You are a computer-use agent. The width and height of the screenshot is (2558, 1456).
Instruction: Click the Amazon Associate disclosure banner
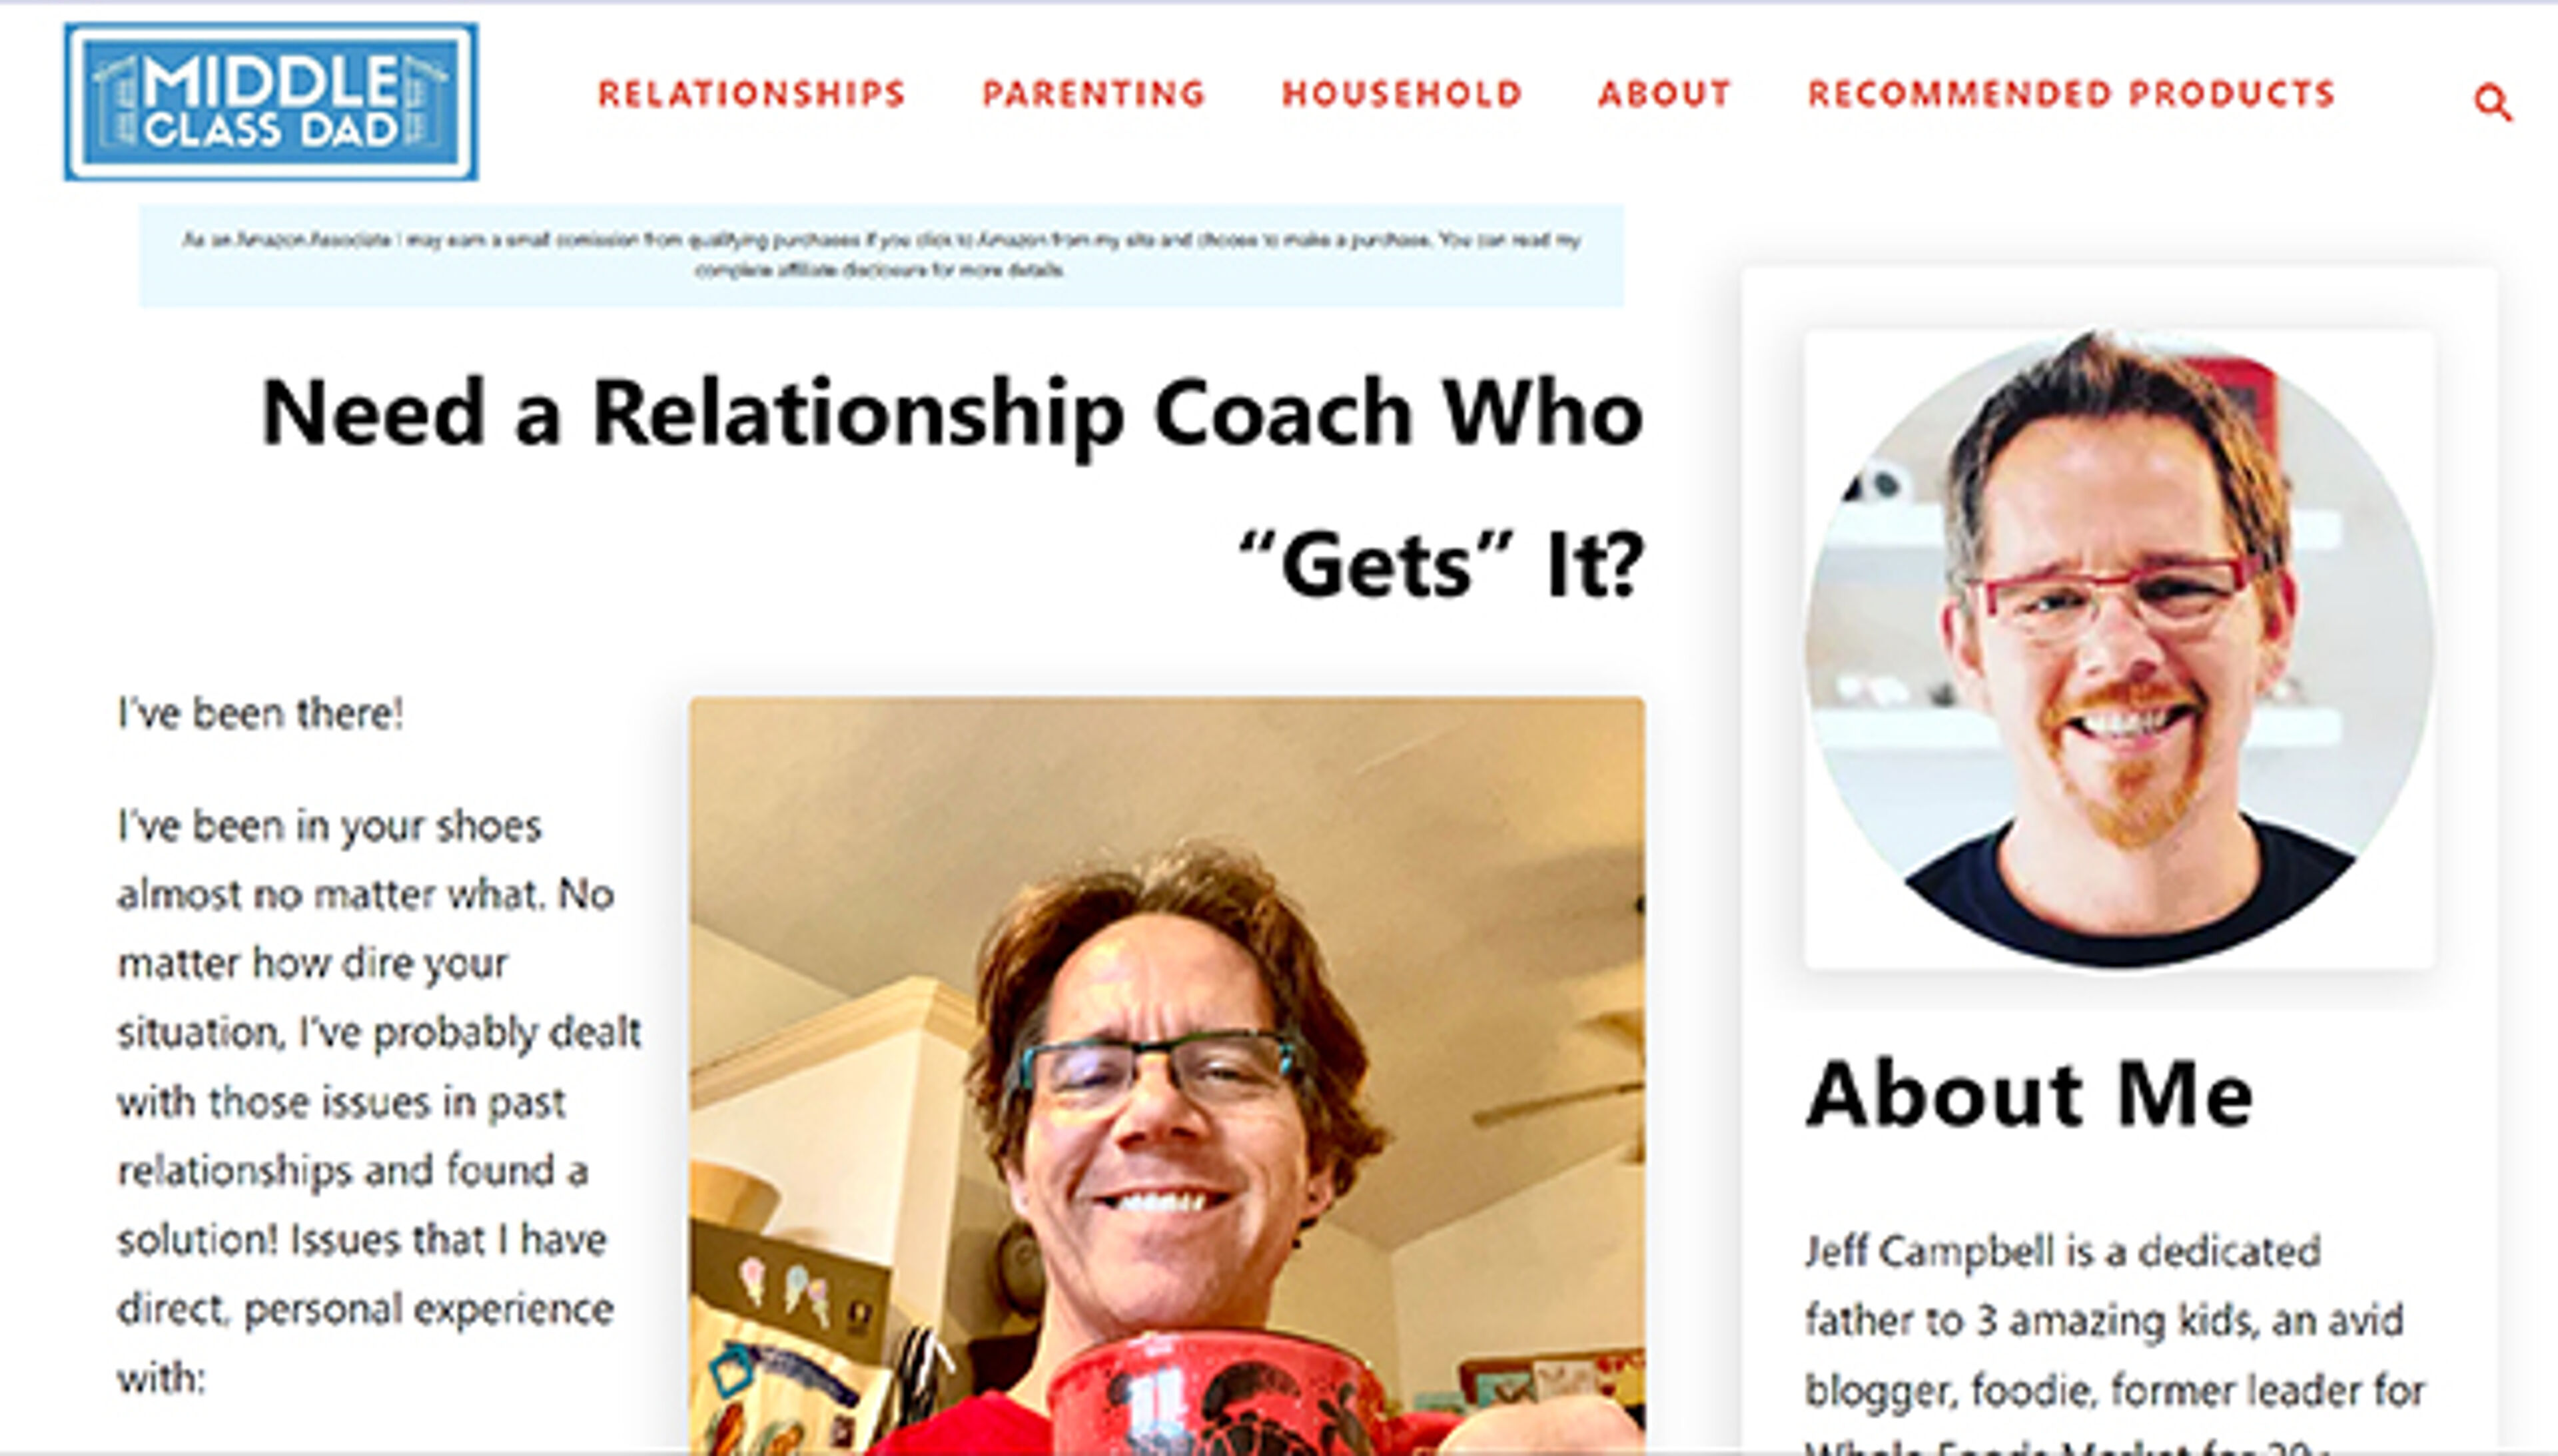click(881, 255)
